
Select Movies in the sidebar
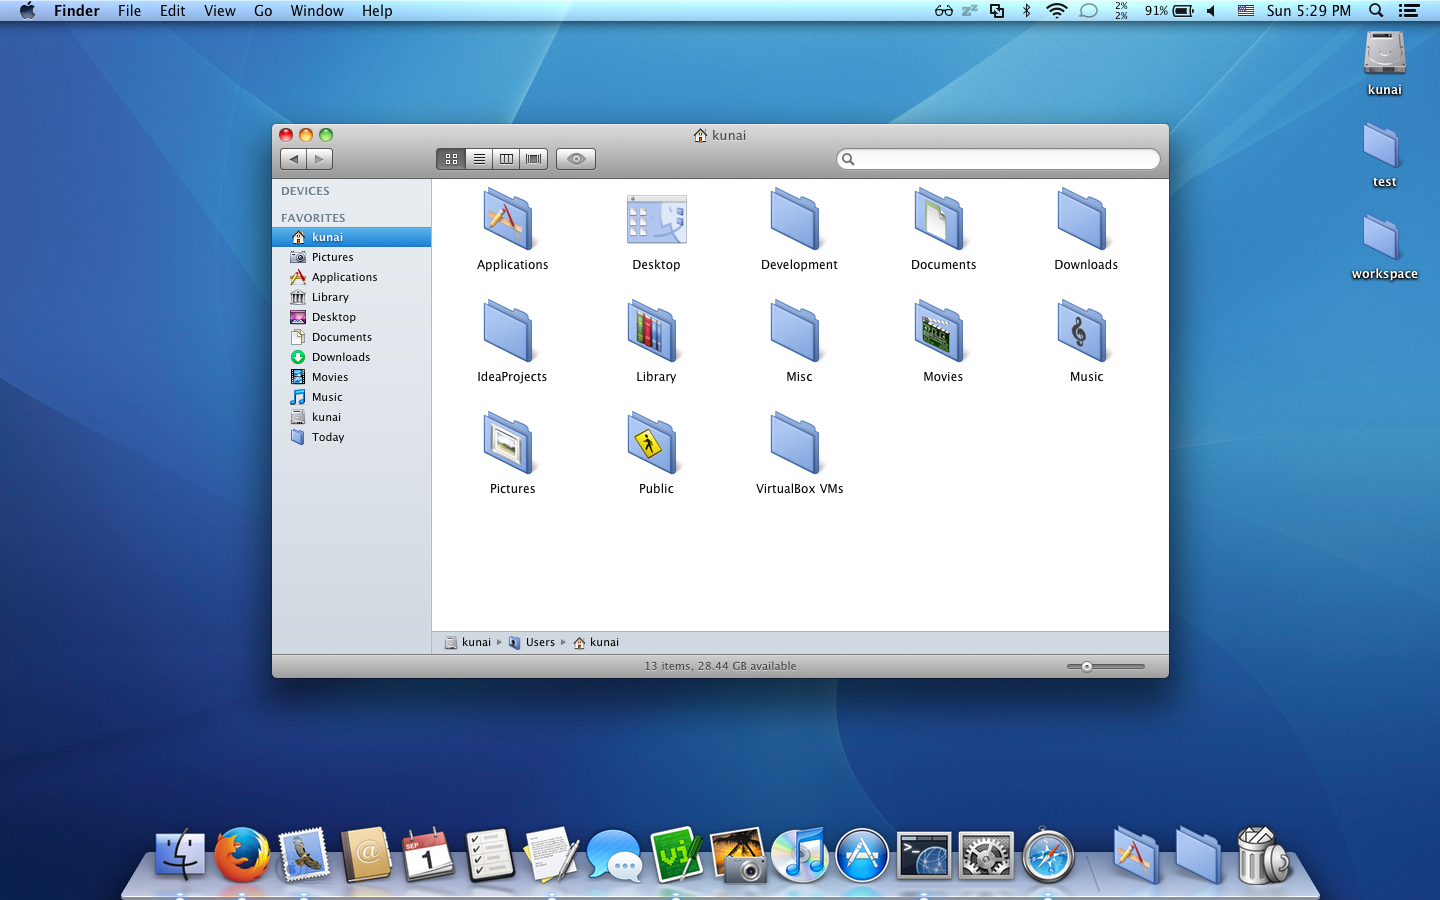(352, 377)
